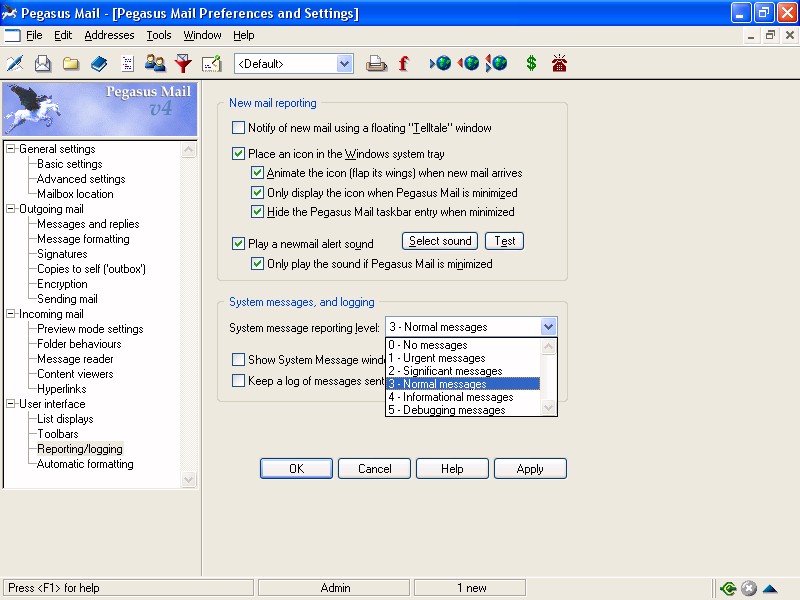Screen dimensions: 800x600
Task: Toggle Hide the Pegasus Mail taskbar entry checkbox
Action: point(257,212)
